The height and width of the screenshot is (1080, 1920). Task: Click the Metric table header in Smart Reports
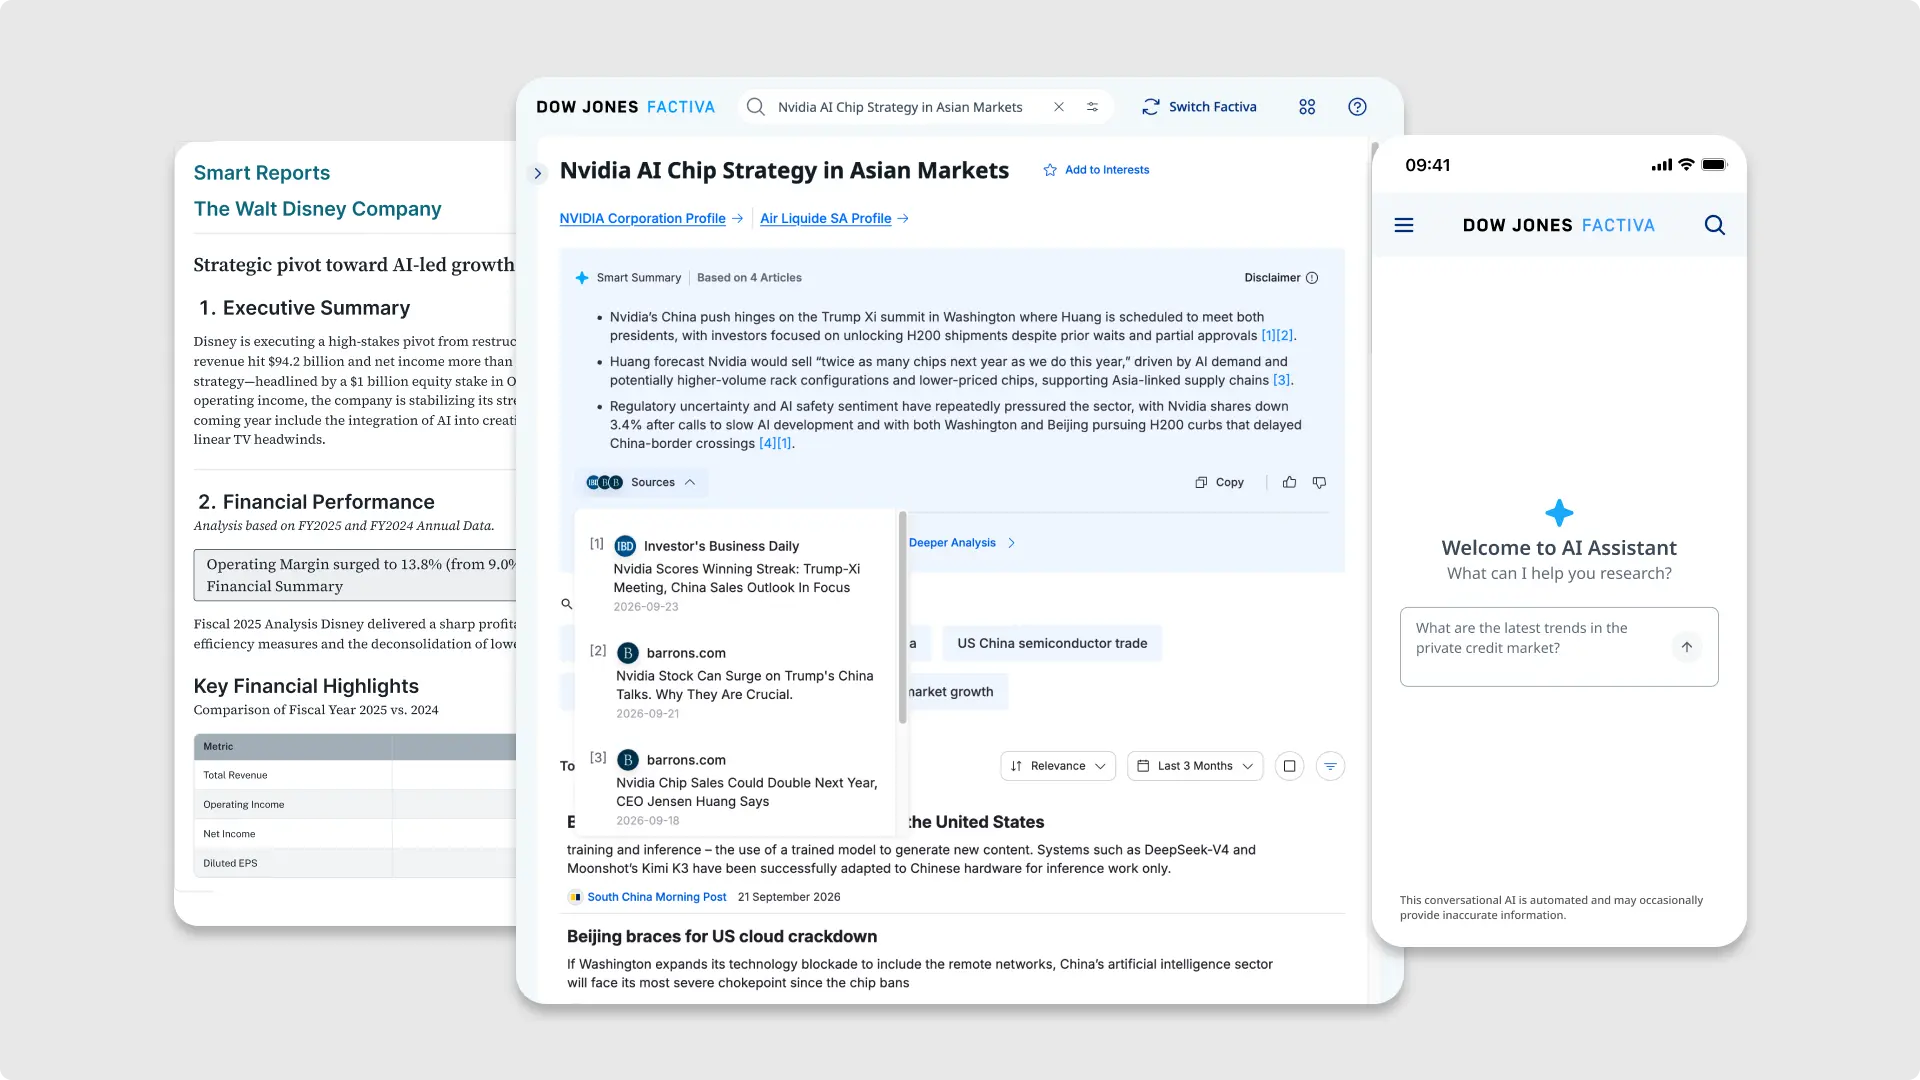(x=218, y=746)
